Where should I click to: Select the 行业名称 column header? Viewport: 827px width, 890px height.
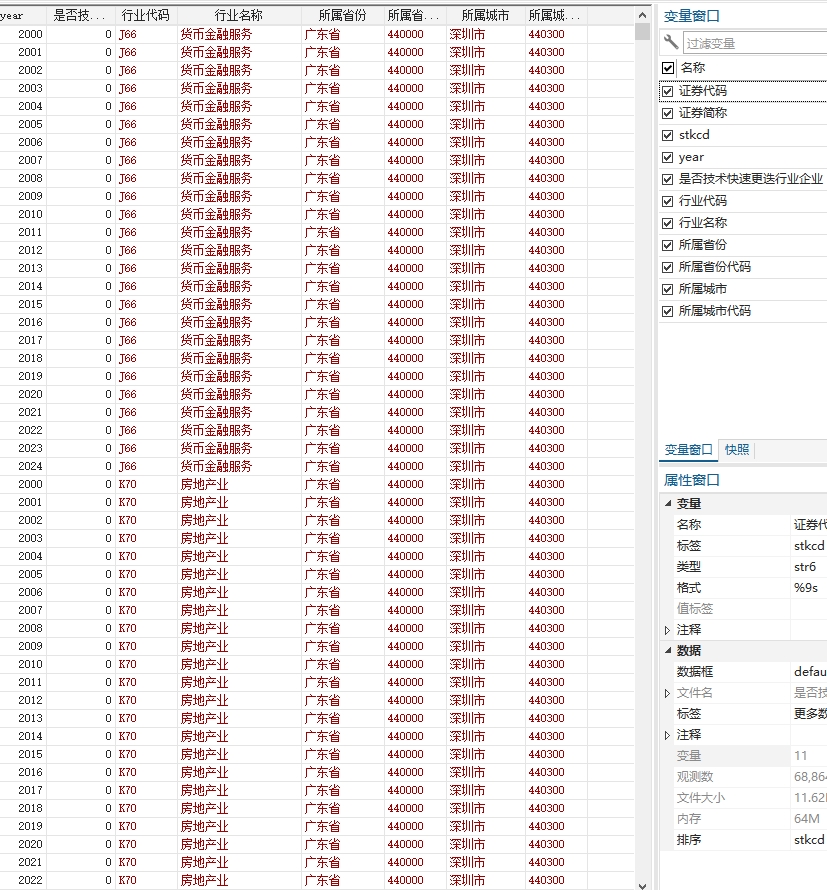tap(238, 16)
